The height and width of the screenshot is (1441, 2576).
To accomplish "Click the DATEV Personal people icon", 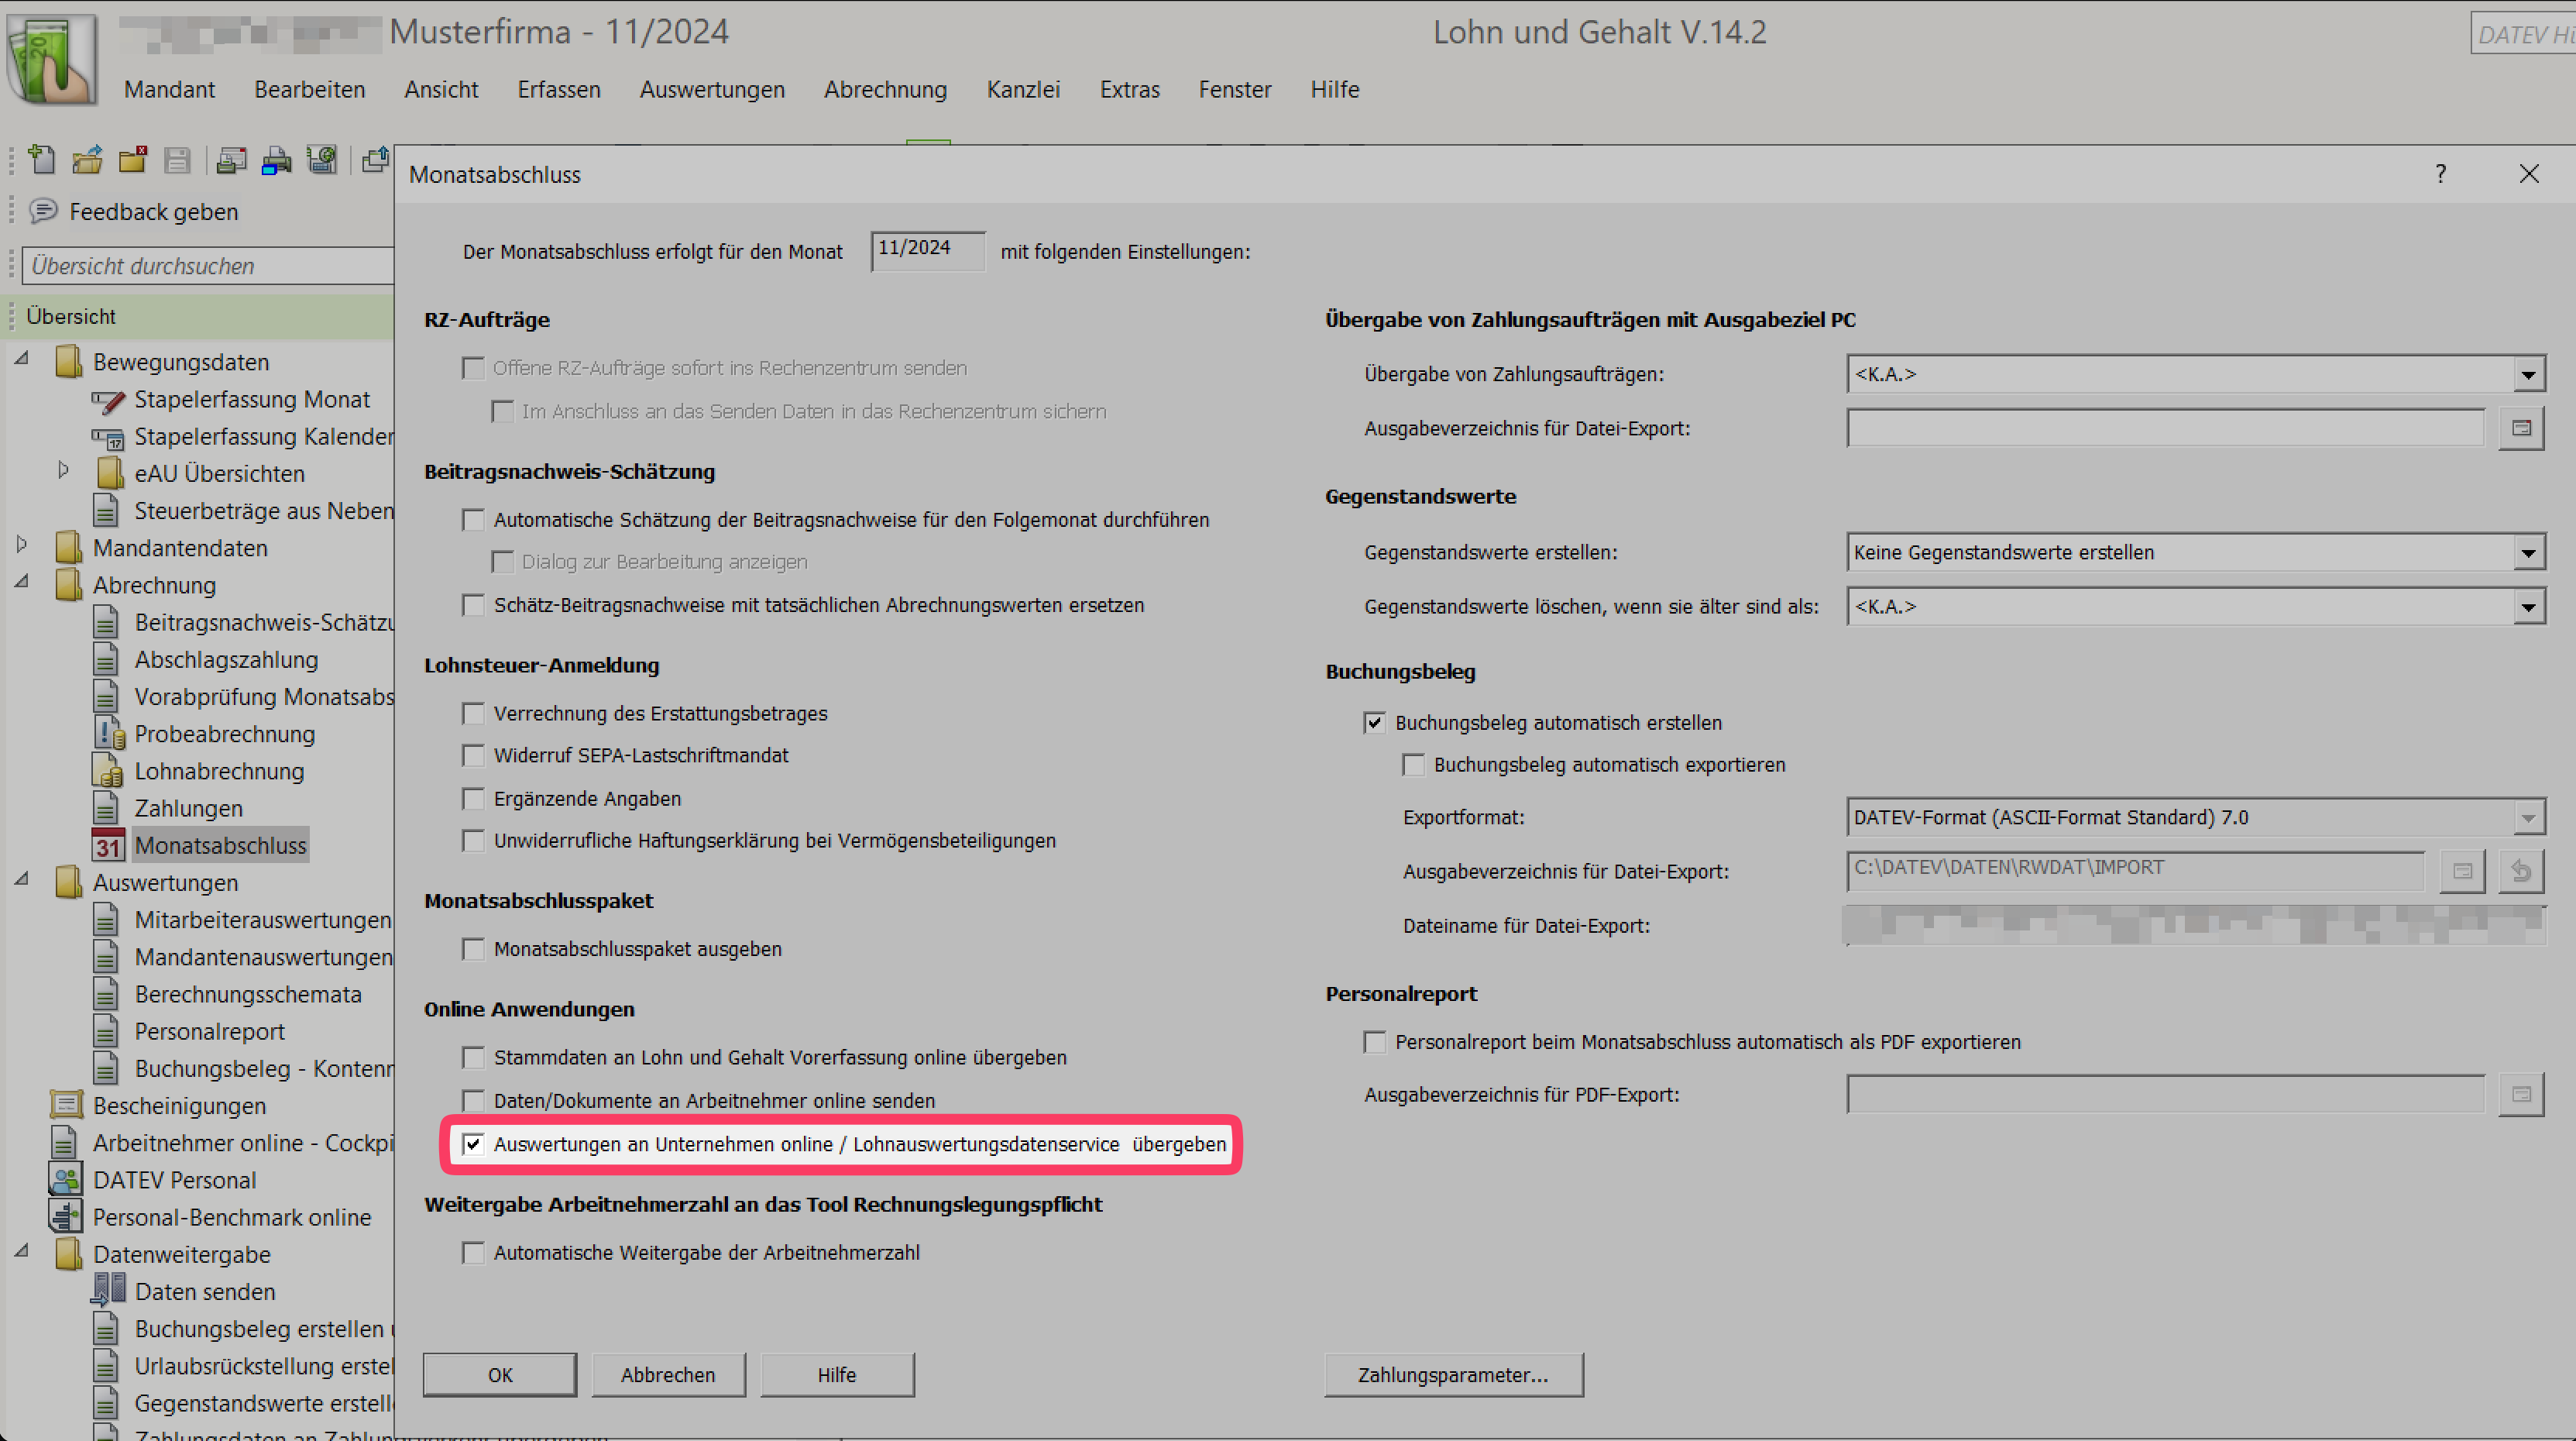I will click(x=66, y=1180).
